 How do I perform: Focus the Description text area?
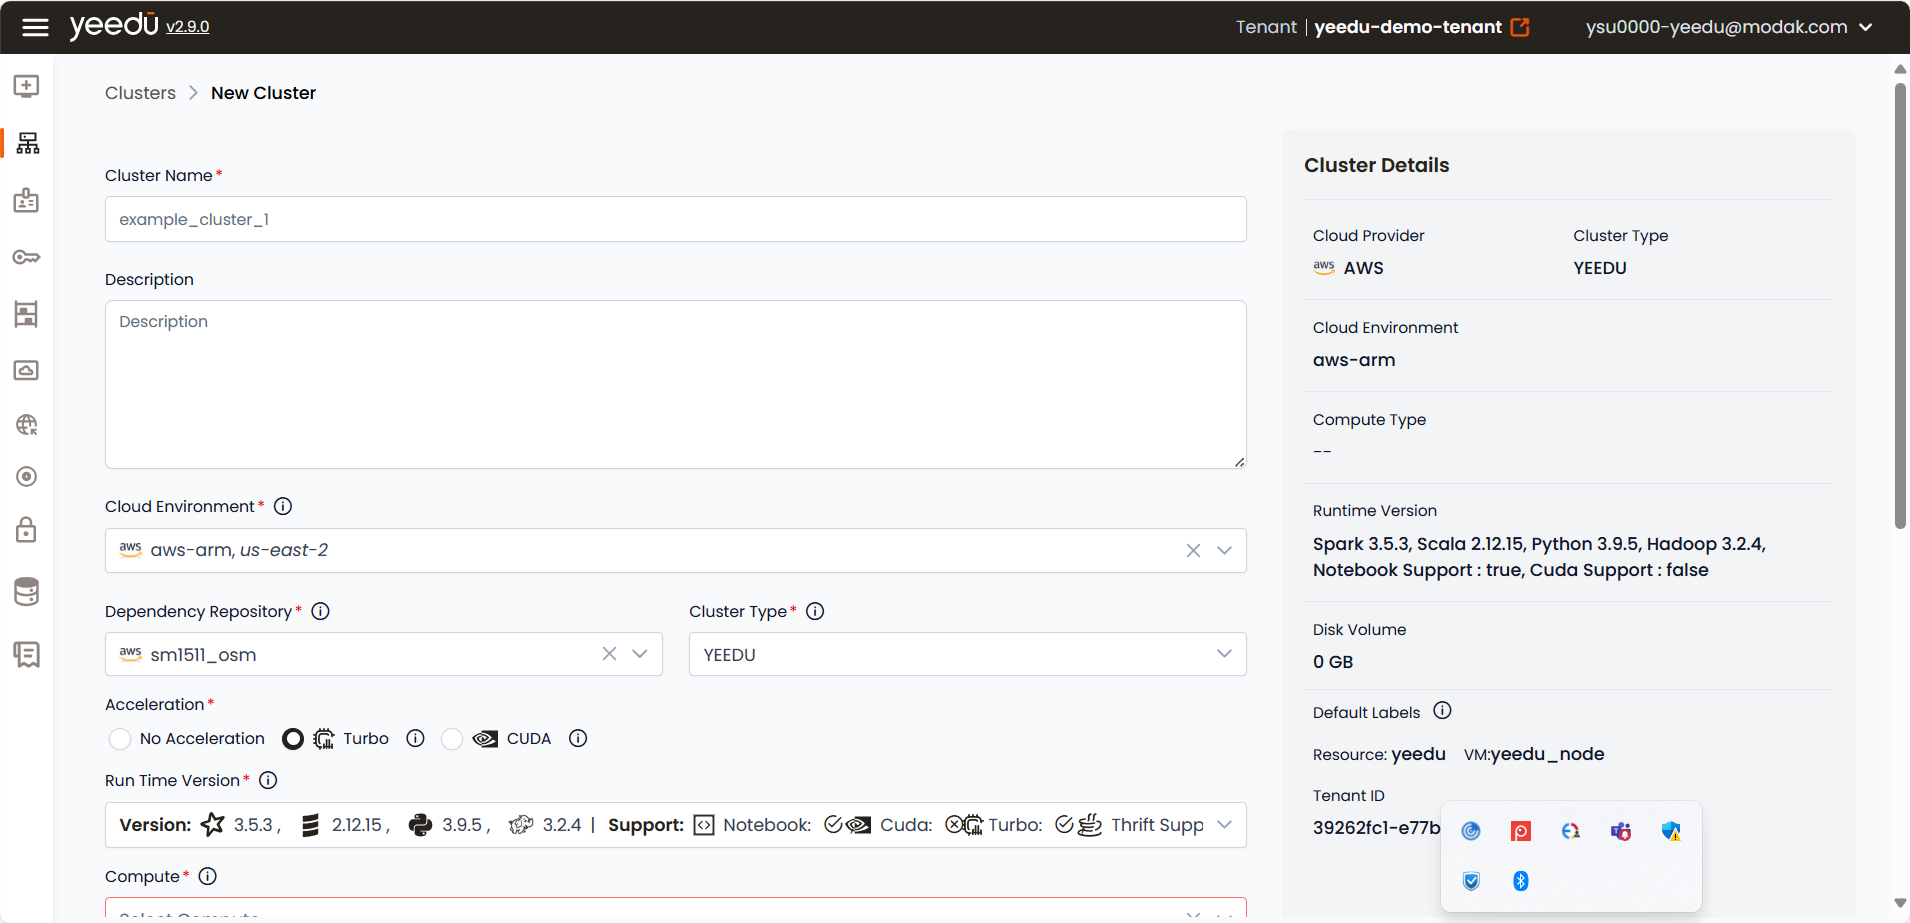coord(676,385)
